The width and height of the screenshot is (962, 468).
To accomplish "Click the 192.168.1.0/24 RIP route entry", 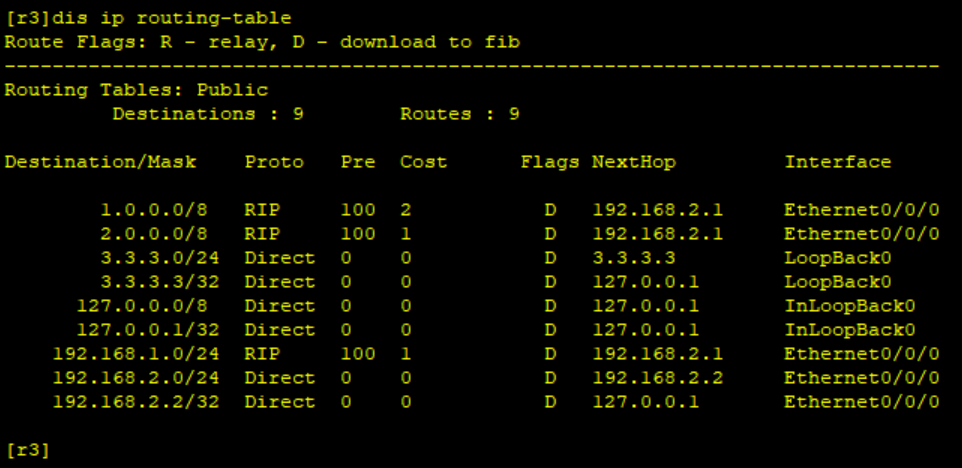I will (x=136, y=354).
